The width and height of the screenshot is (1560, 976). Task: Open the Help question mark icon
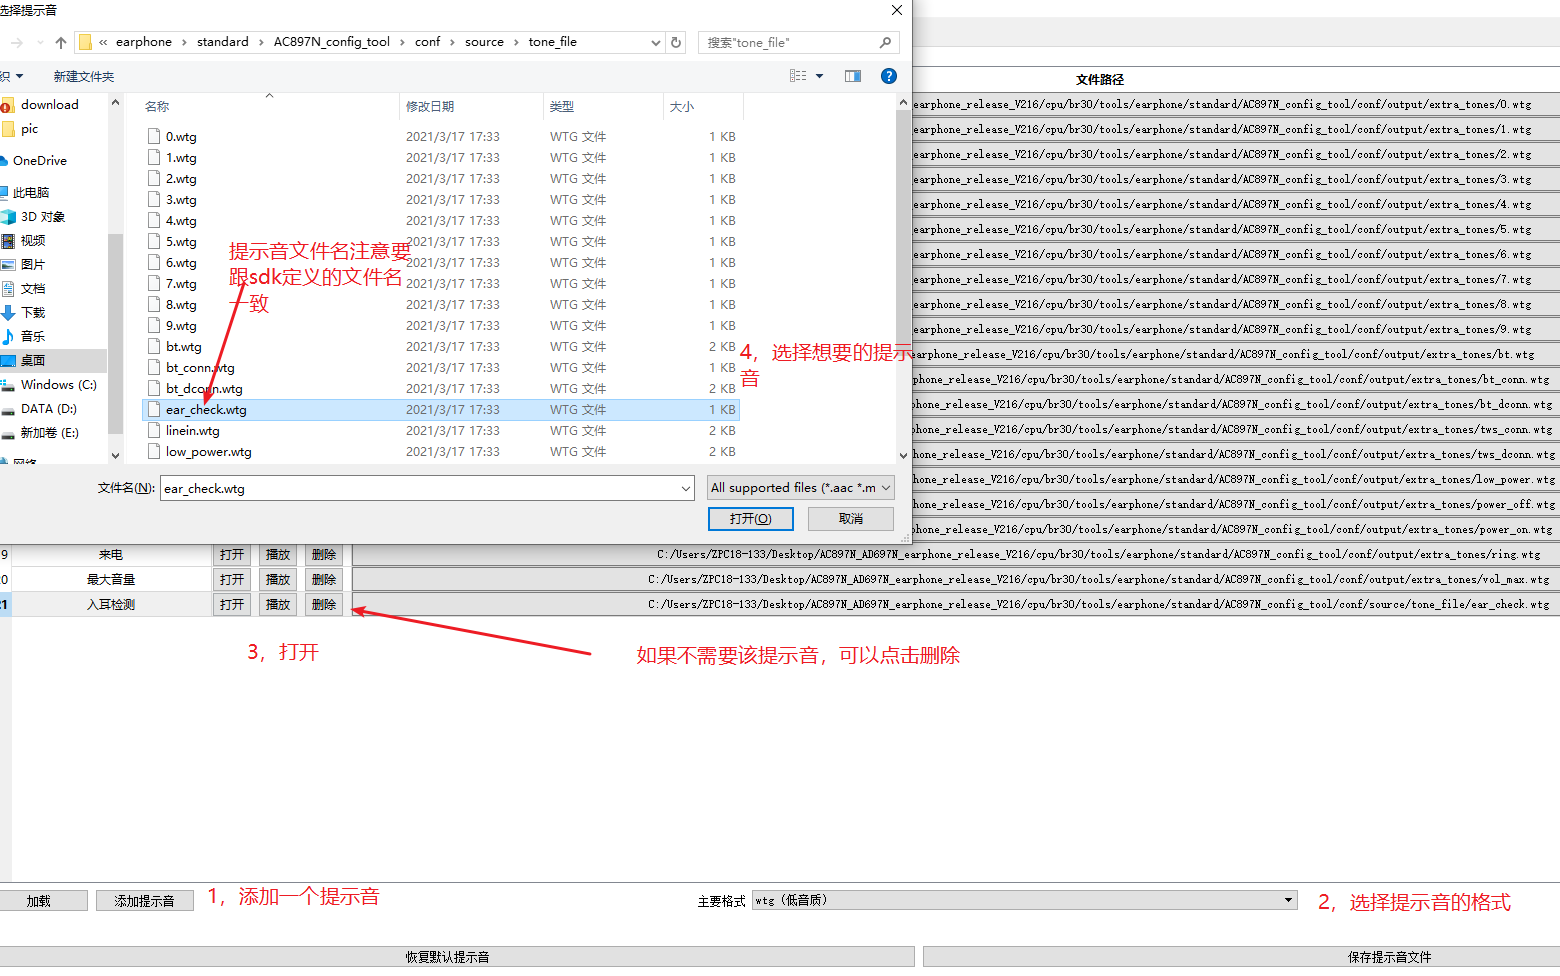click(x=889, y=75)
